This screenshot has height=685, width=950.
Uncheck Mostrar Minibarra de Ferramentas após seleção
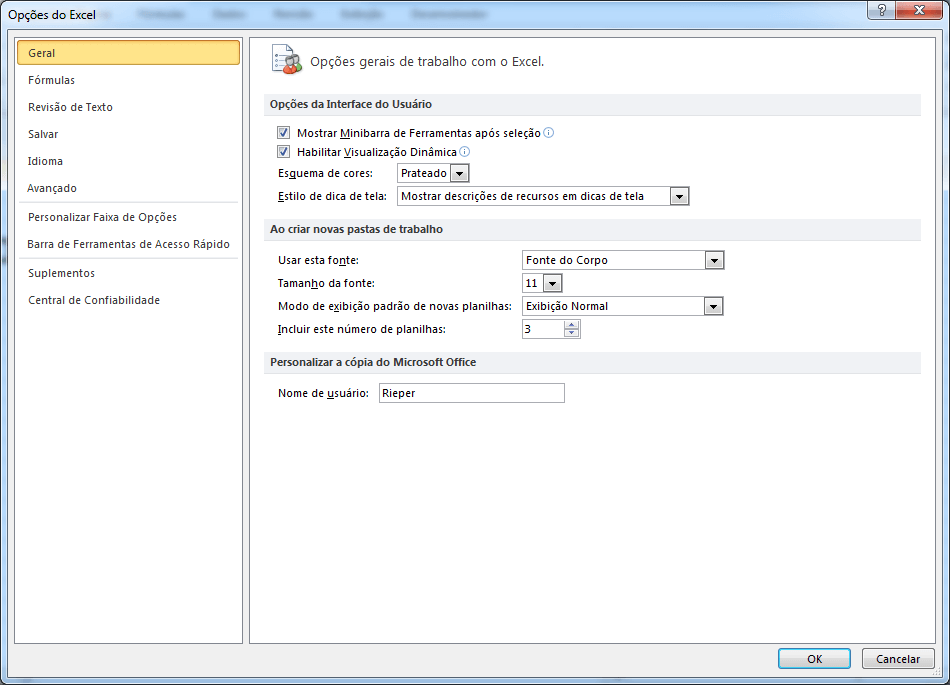tap(284, 133)
